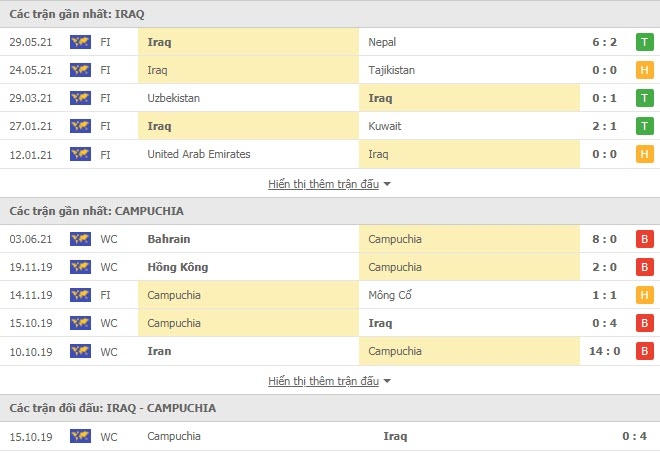Expand more matches under the IRAQ section
Image resolution: width=660 pixels, height=453 pixels.
[324, 184]
